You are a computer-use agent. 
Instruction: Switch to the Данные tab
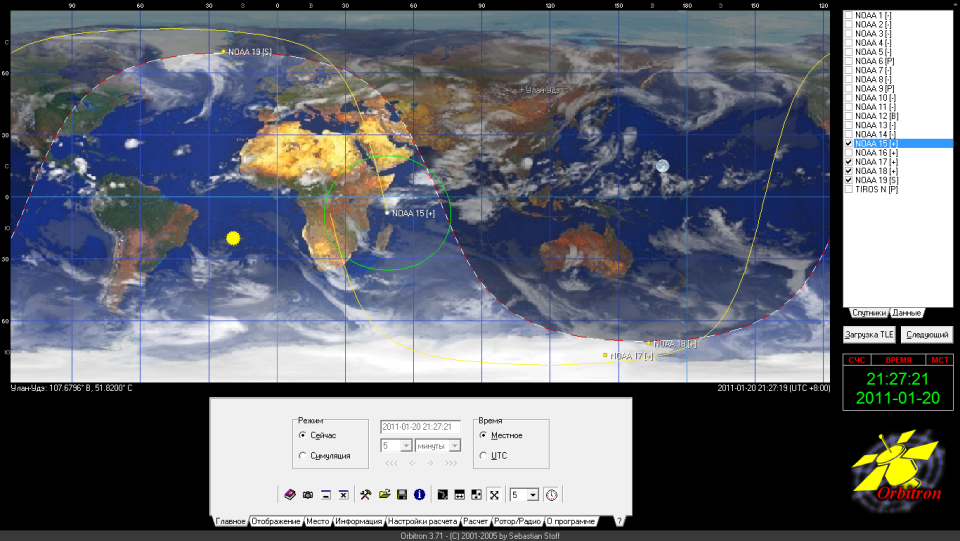pos(907,313)
